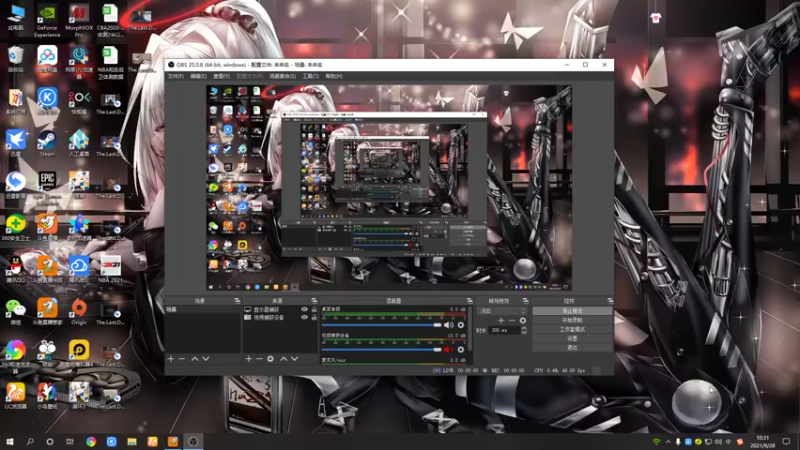Move scene down in Scenes panel
Screen dimensions: 800x450
click(x=206, y=359)
